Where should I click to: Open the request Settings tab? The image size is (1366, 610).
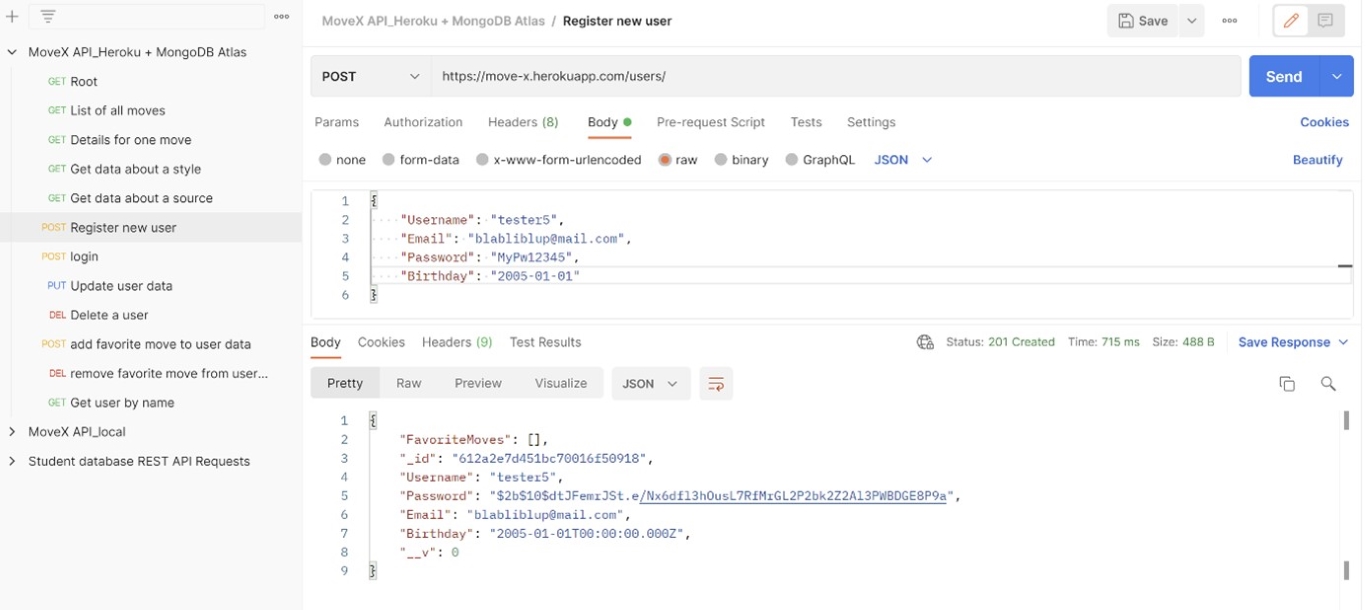(x=871, y=122)
